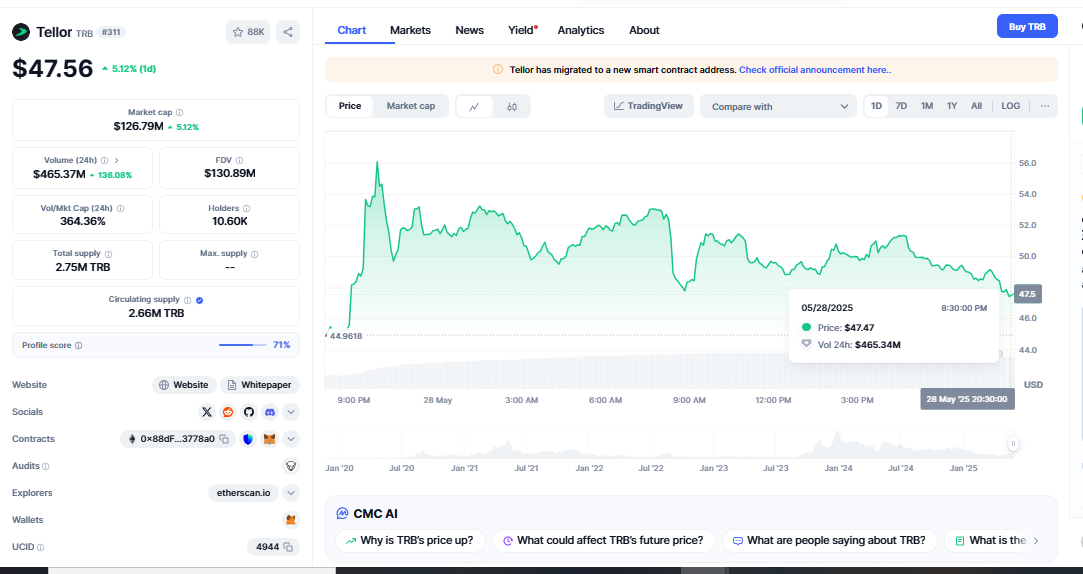Viewport: 1083px width, 574px height.
Task: Click the audit firm icon in Audits row
Action: coord(291,466)
